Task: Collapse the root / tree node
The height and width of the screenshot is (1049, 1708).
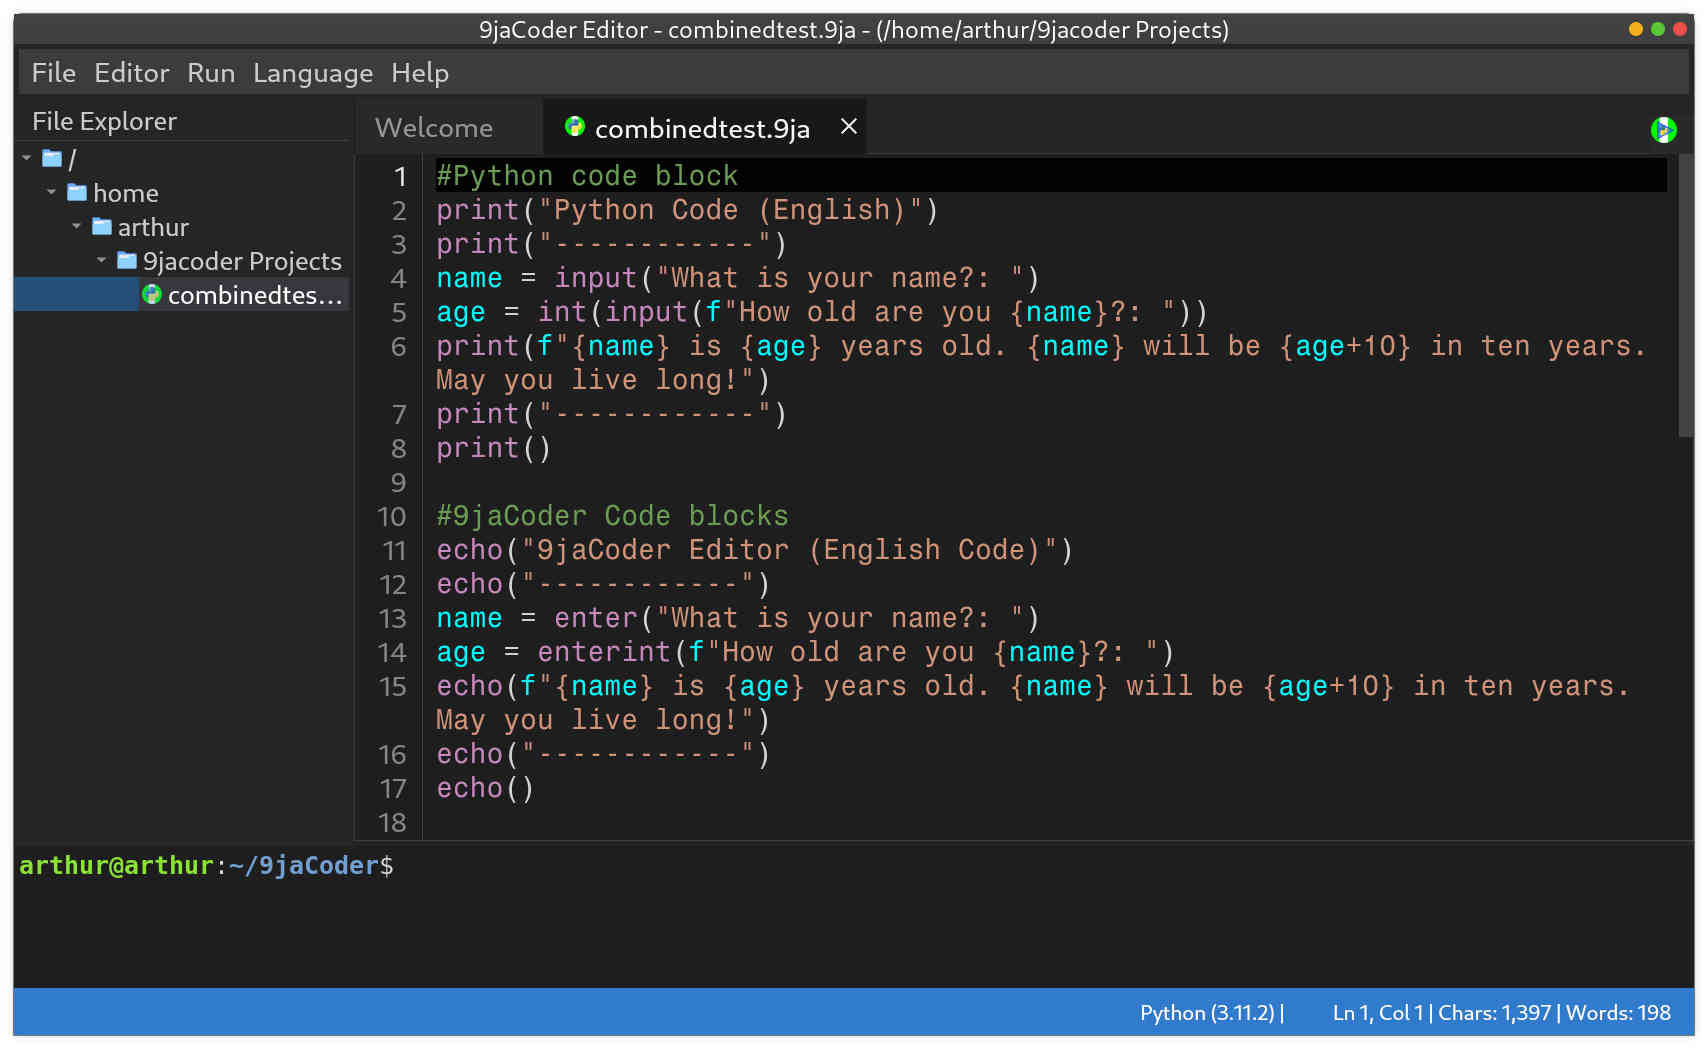Action: (26, 158)
